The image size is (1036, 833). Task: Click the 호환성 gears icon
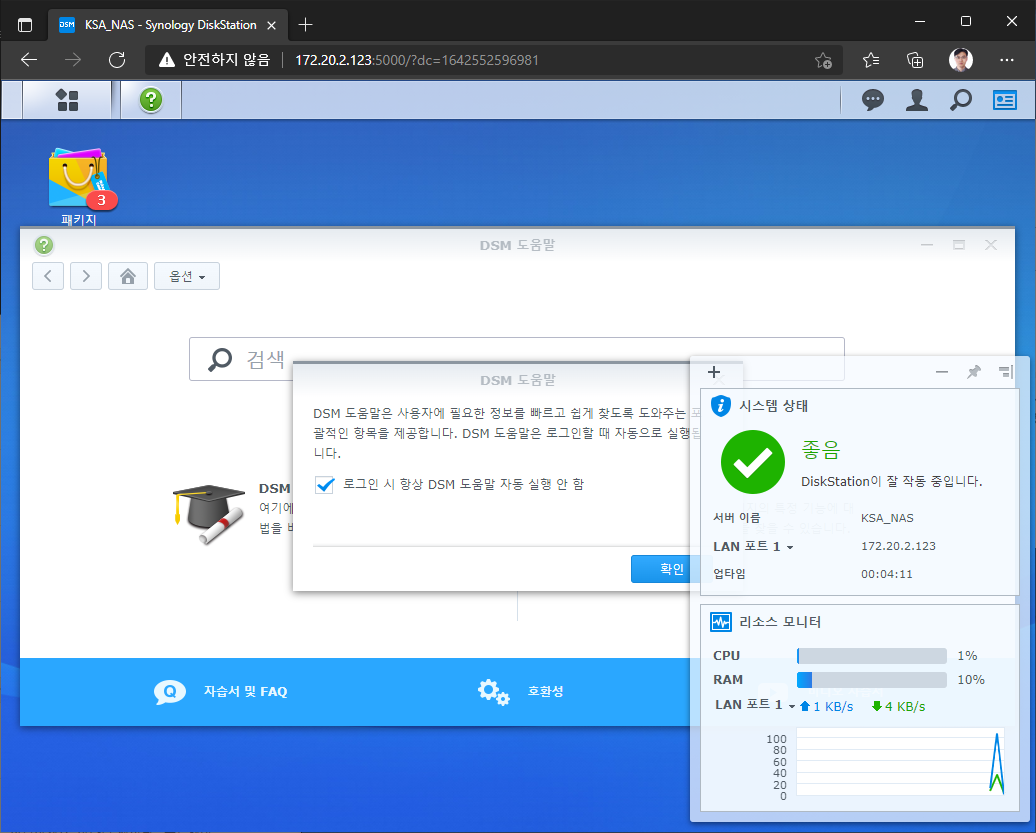coord(494,692)
